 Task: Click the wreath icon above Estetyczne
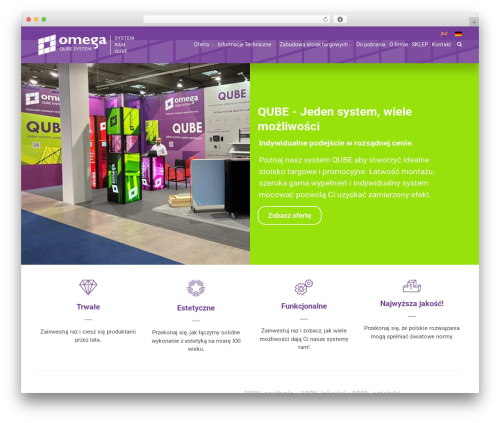point(196,288)
